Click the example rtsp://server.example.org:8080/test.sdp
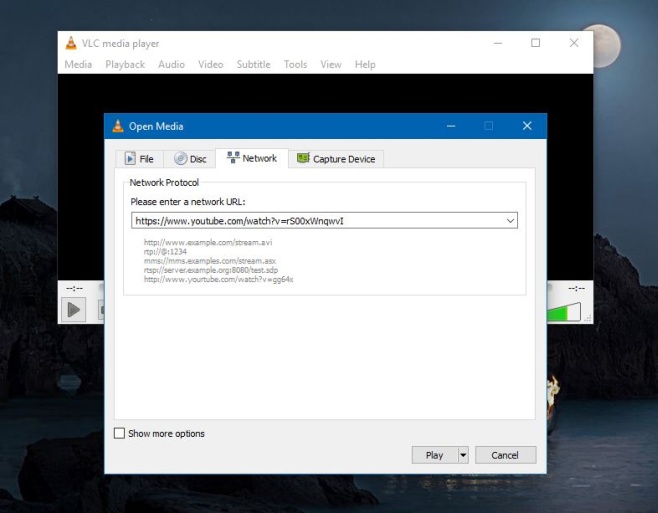This screenshot has height=513, width=658. coord(211,270)
